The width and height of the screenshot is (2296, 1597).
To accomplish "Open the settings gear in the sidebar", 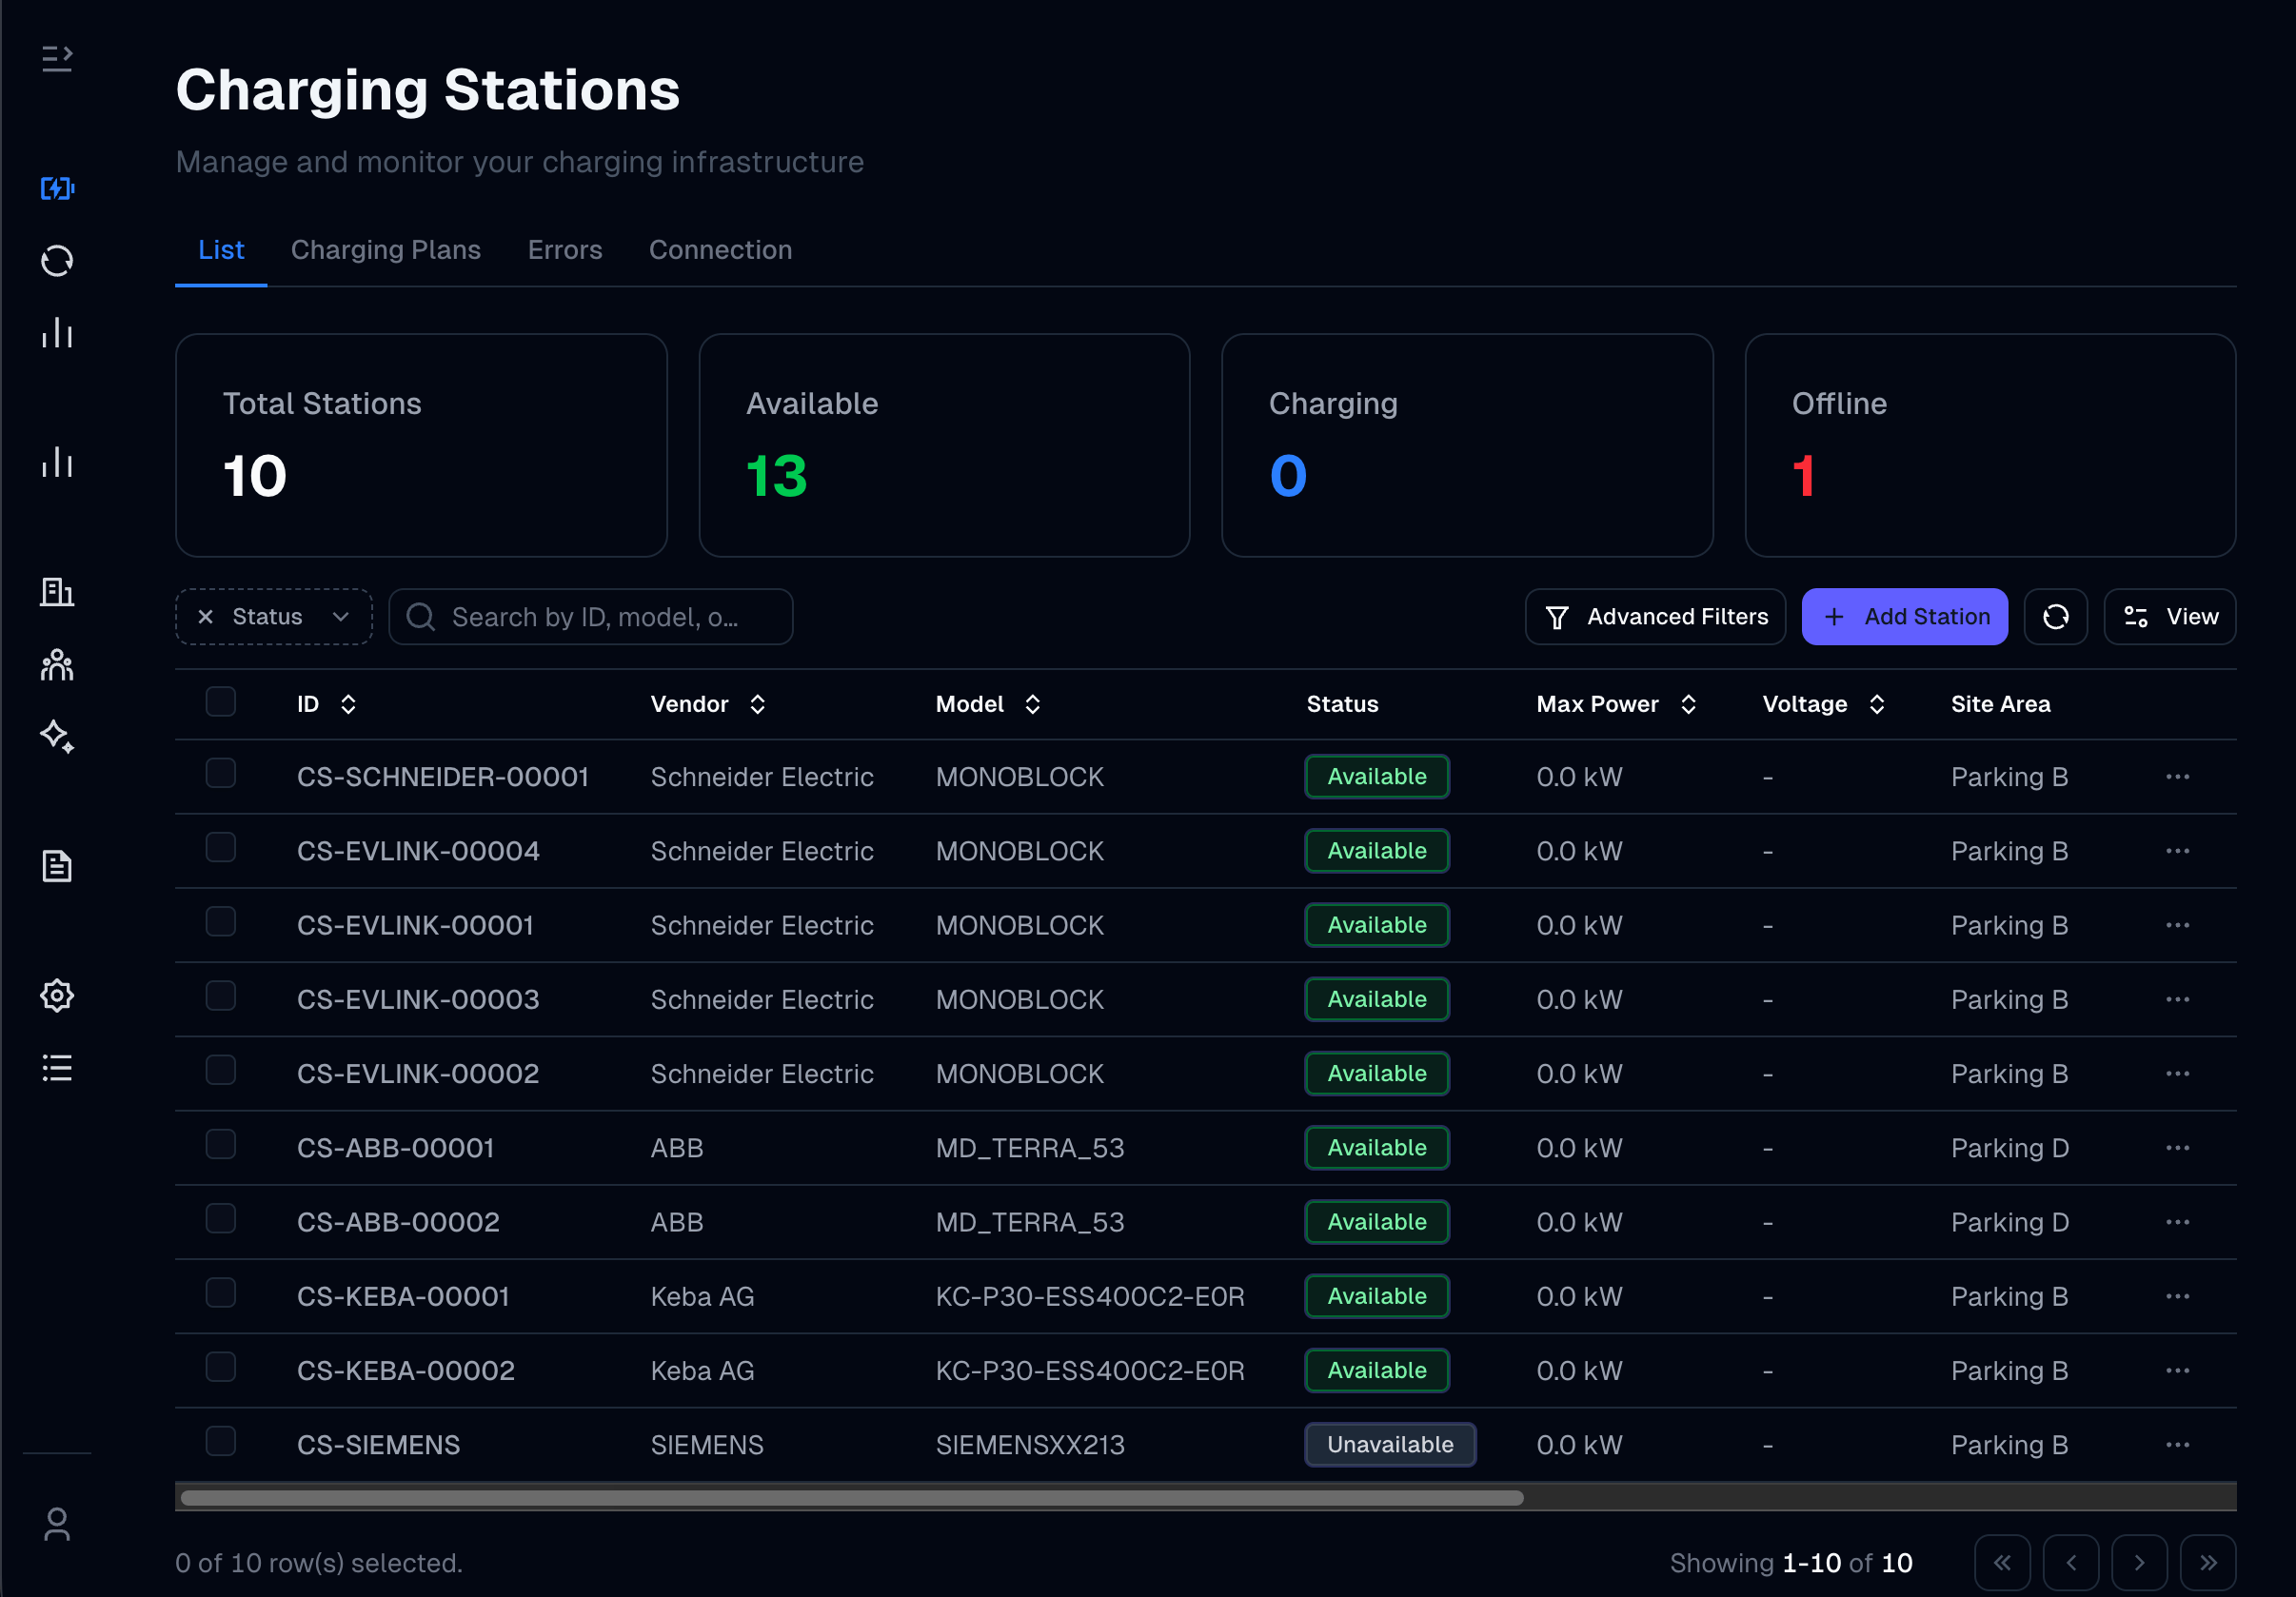I will tap(57, 995).
